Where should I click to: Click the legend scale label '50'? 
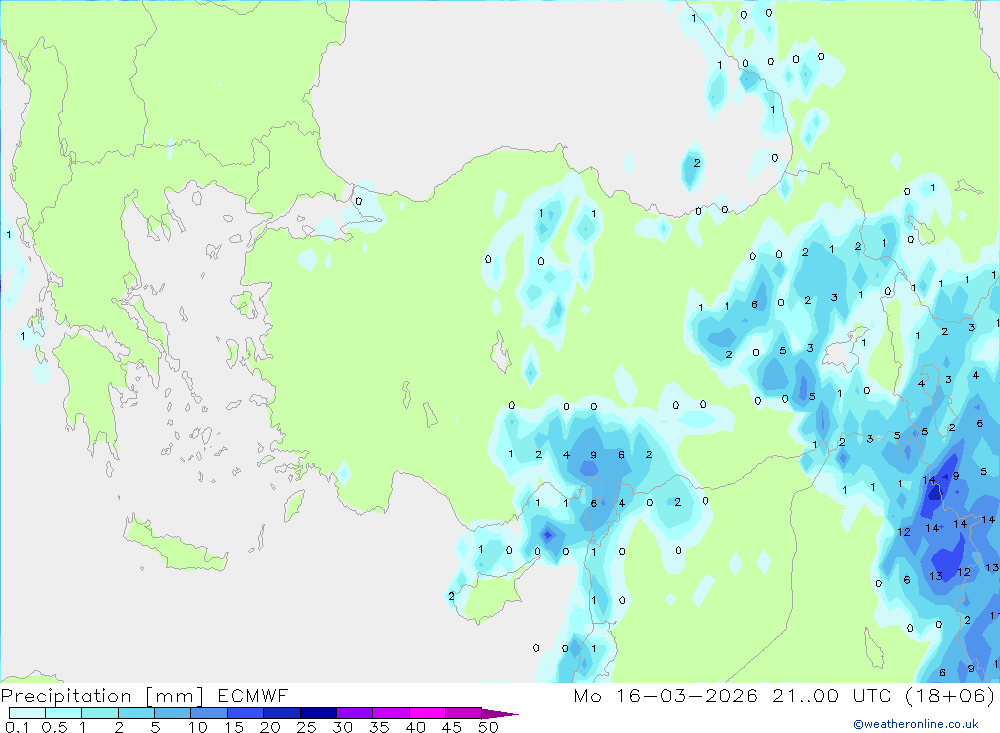point(488,727)
